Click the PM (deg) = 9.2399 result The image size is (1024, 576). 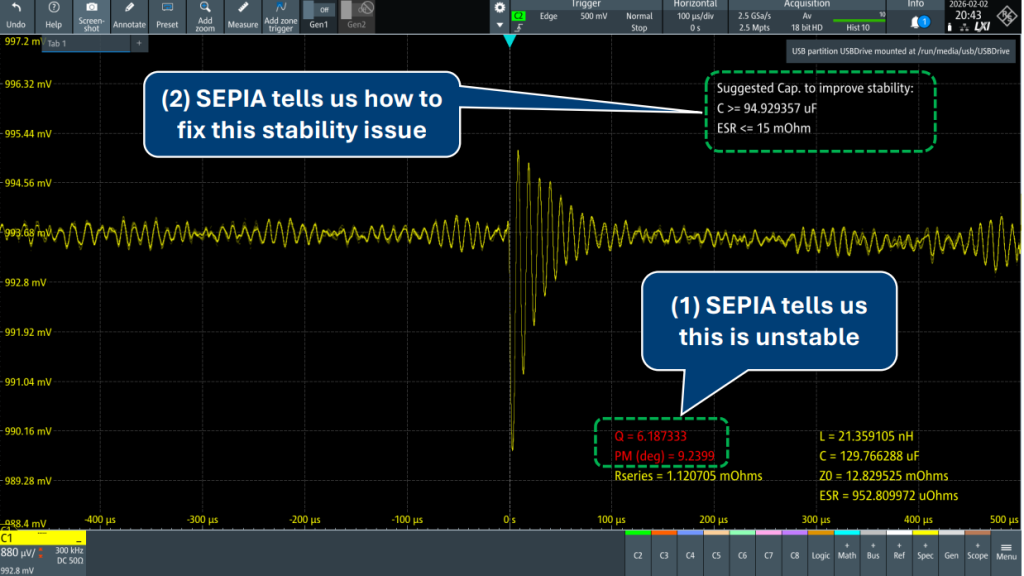tap(664, 456)
